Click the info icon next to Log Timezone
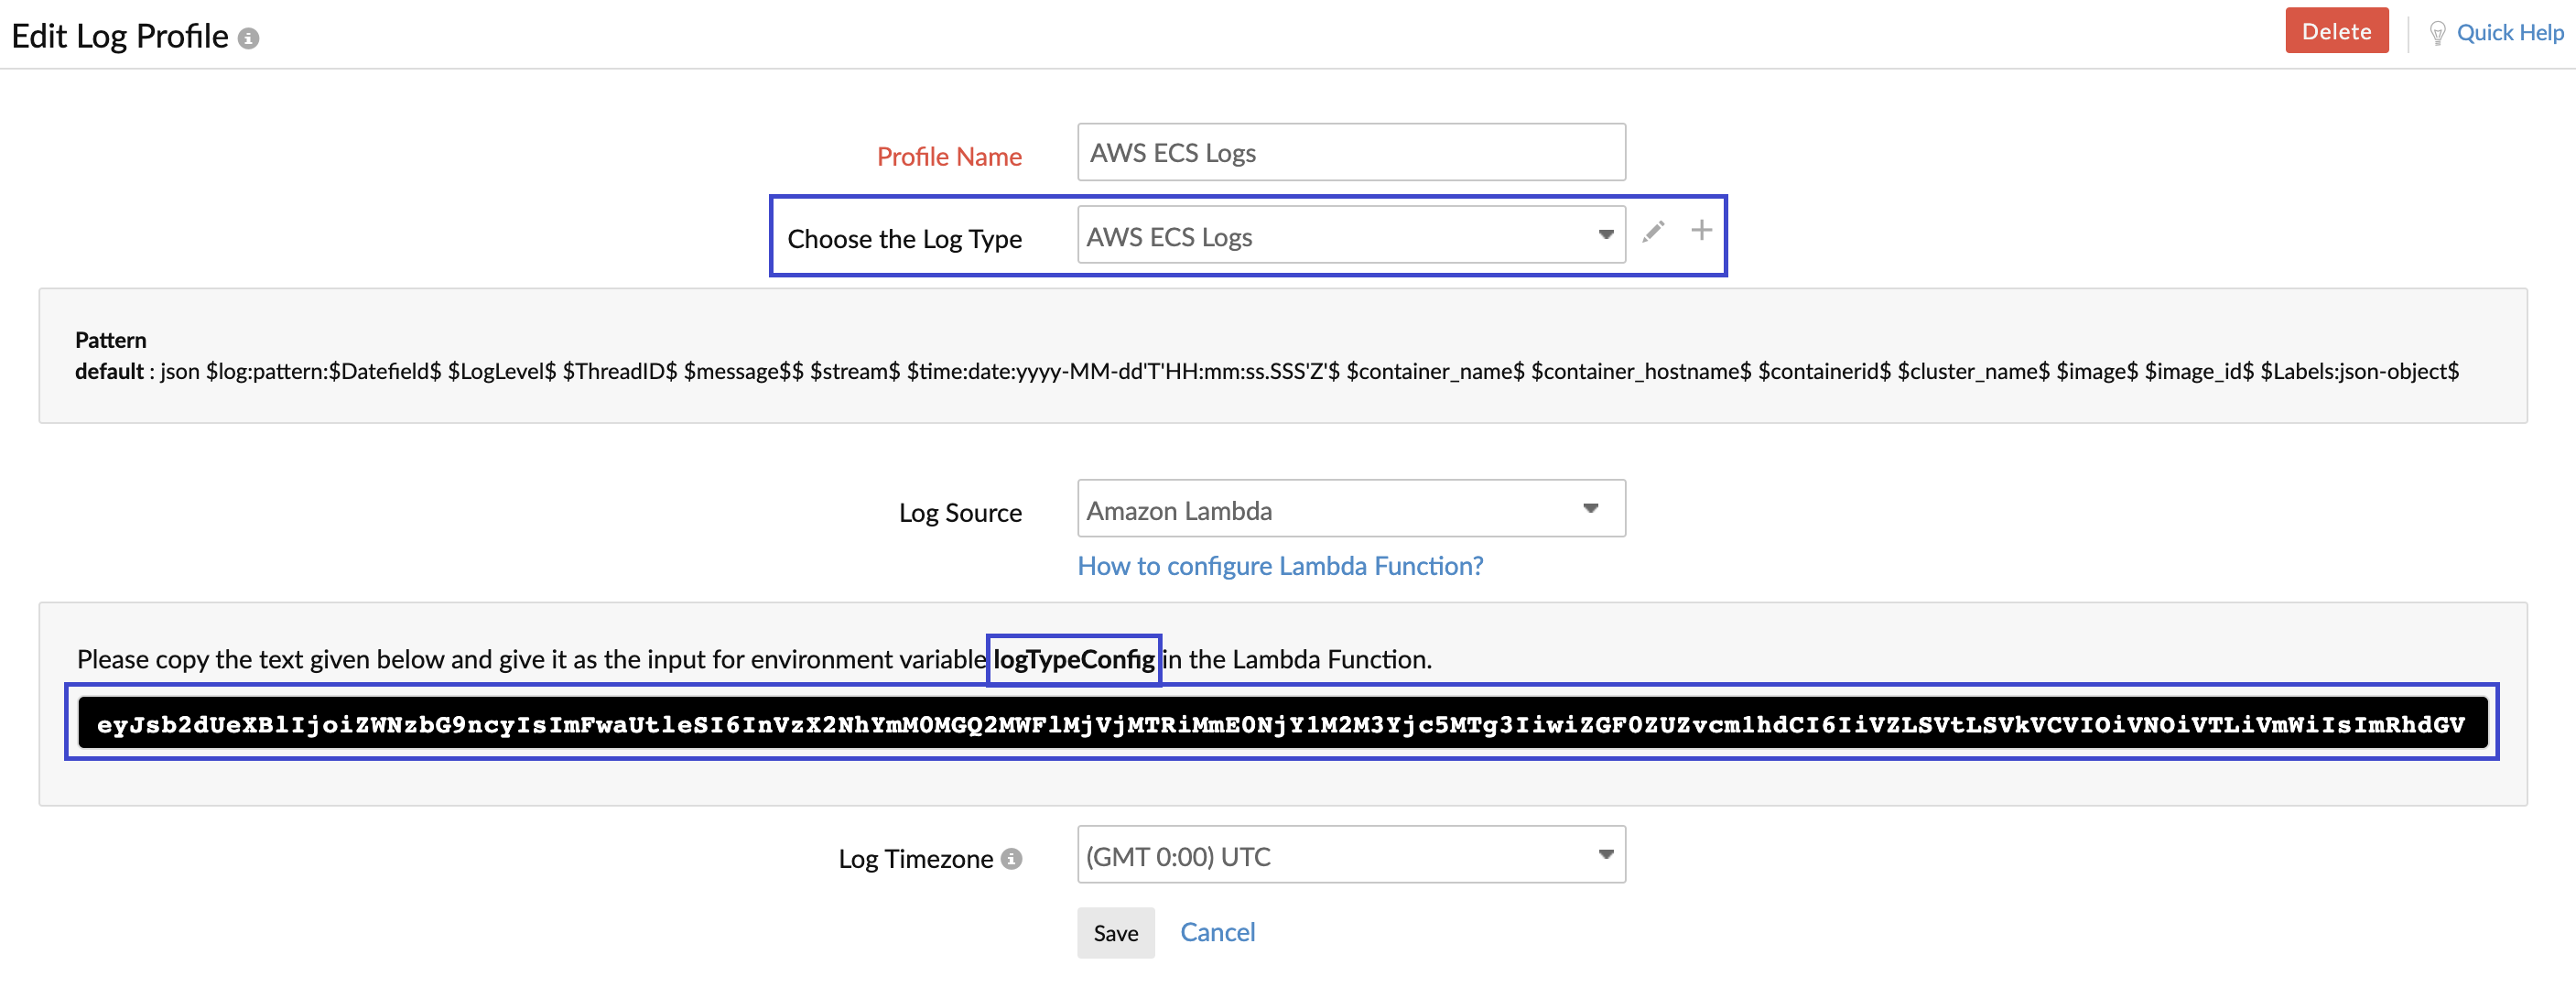Screen dimensions: 2576x987 click(1011, 859)
